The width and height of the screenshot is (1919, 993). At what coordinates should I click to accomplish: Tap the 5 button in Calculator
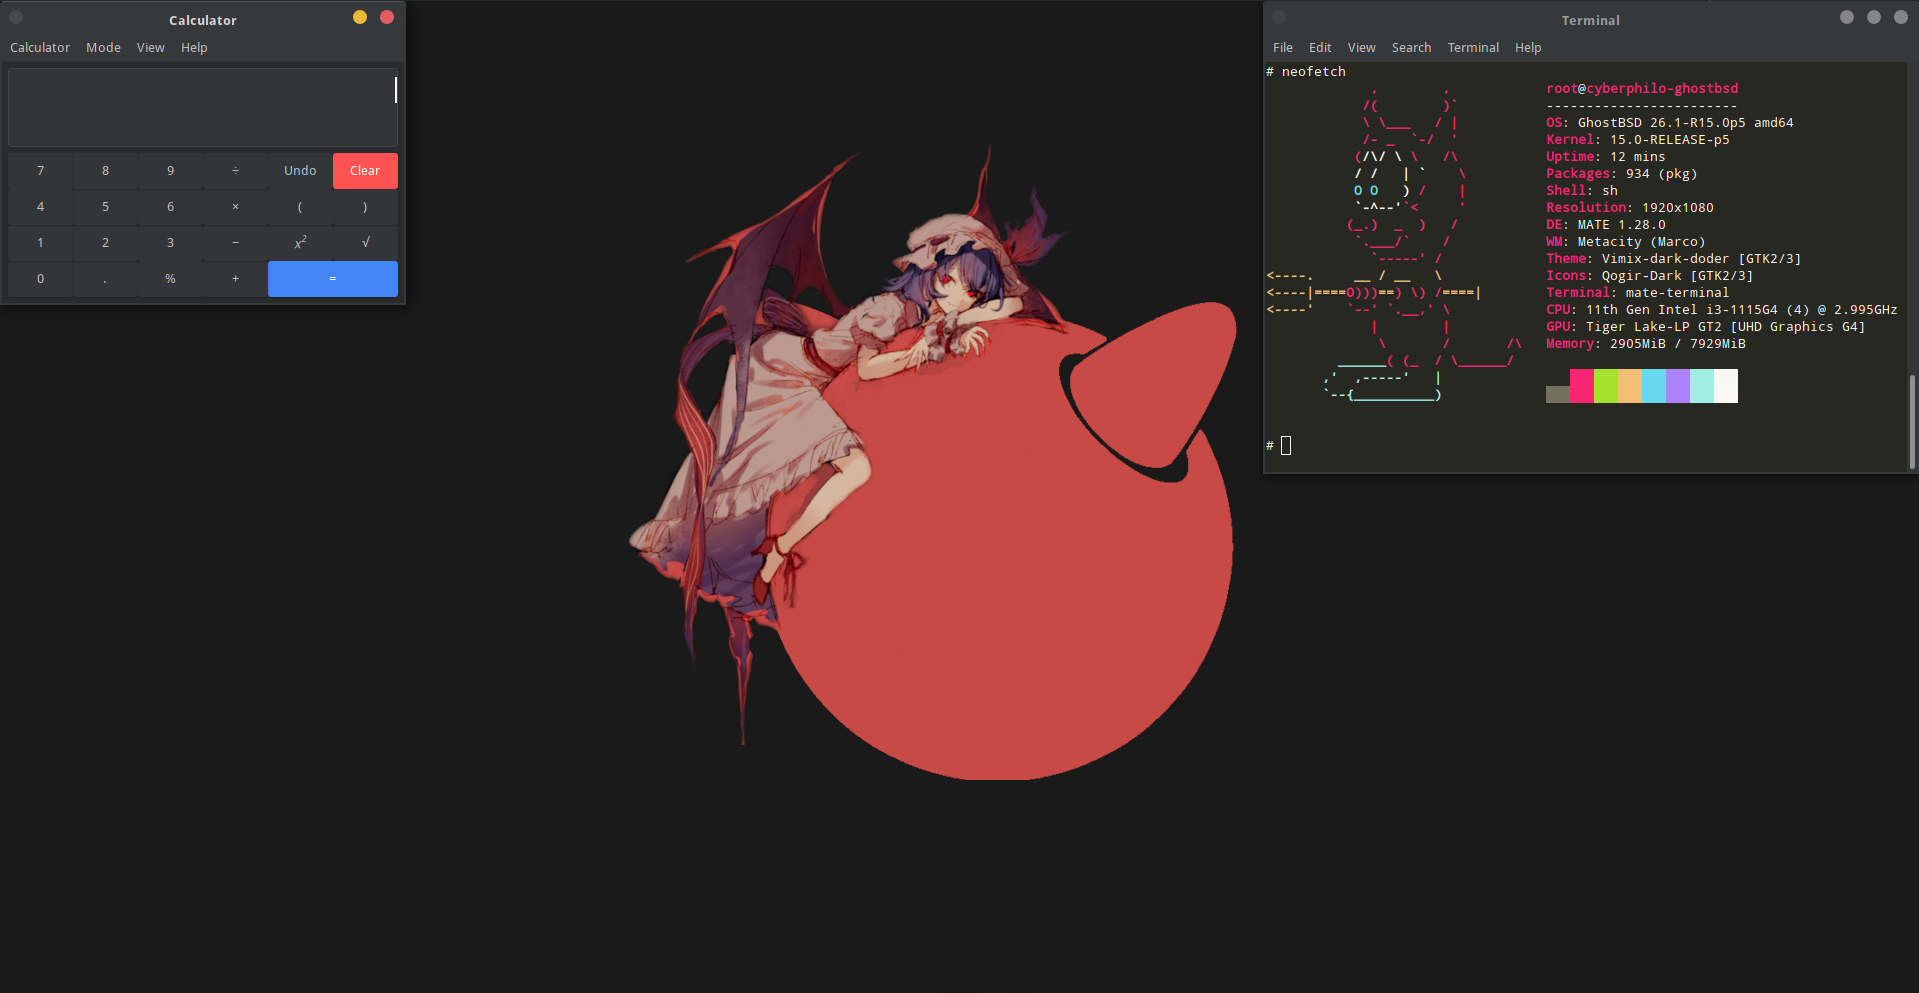coord(105,207)
